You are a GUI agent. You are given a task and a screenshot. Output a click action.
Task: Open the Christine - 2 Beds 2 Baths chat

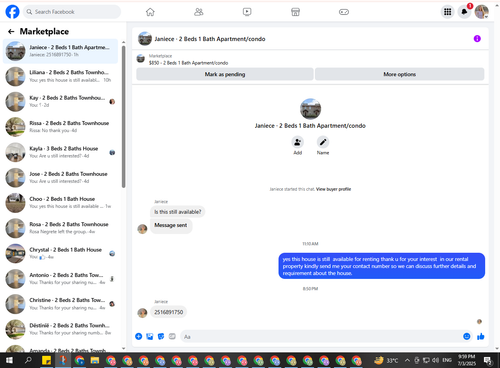coord(60,304)
